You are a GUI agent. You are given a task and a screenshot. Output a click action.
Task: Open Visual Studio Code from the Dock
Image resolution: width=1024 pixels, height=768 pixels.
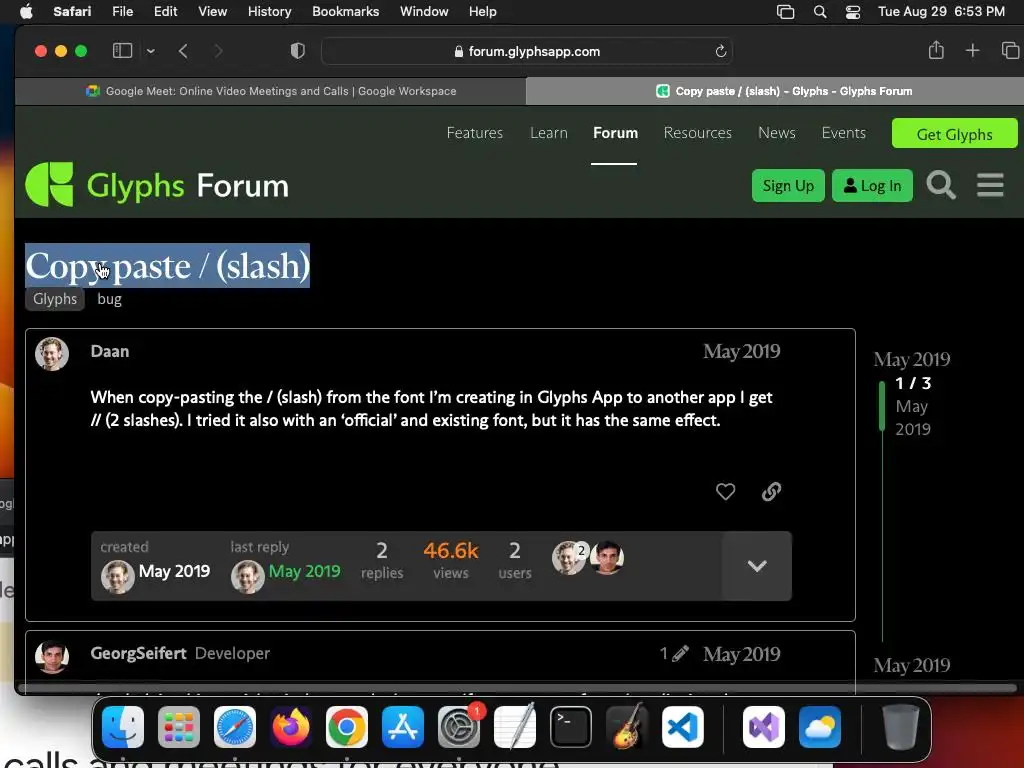[682, 727]
